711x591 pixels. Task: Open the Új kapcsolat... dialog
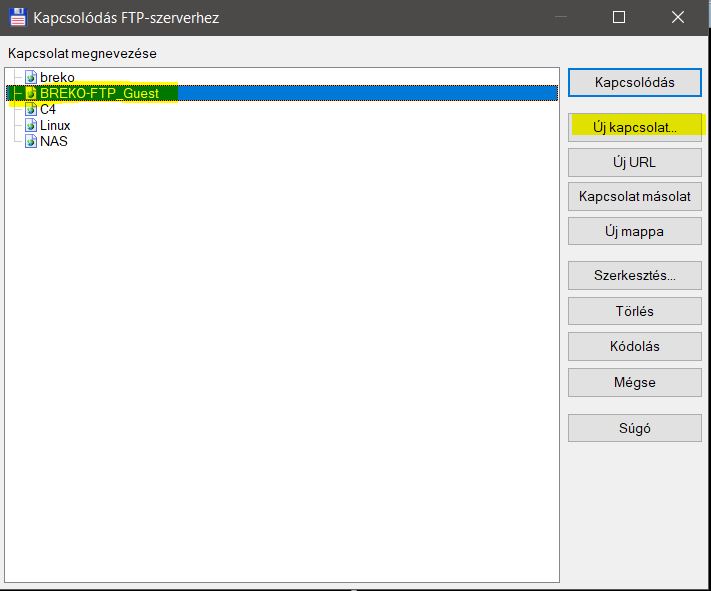pyautogui.click(x=634, y=127)
